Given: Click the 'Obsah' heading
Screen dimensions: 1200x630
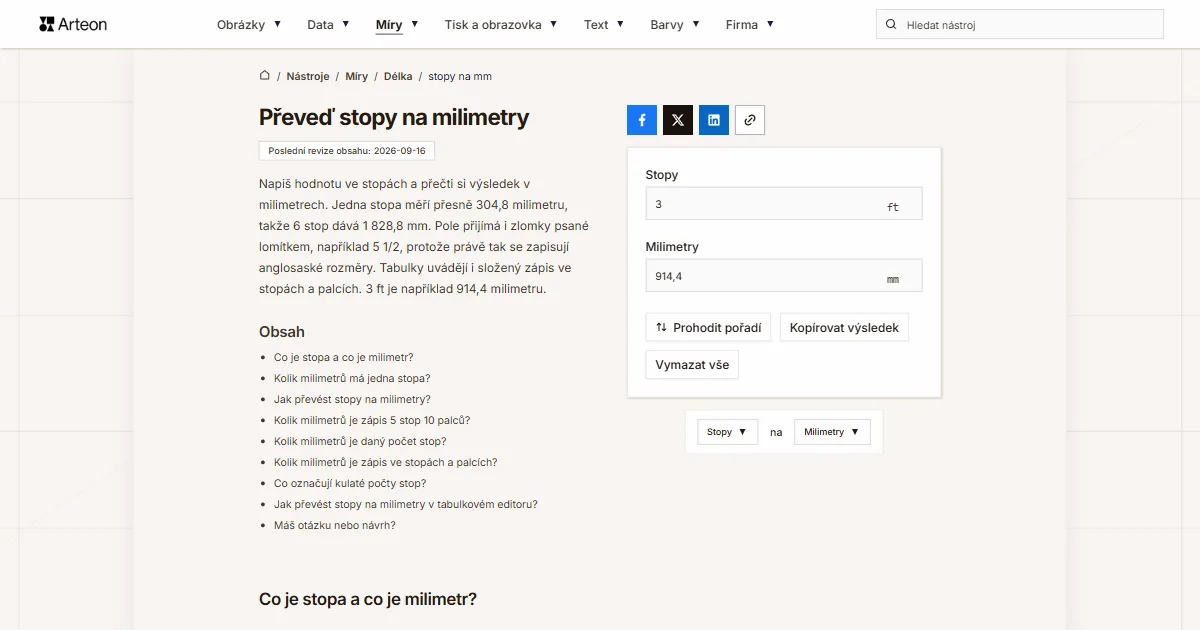Looking at the screenshot, I should [x=282, y=332].
